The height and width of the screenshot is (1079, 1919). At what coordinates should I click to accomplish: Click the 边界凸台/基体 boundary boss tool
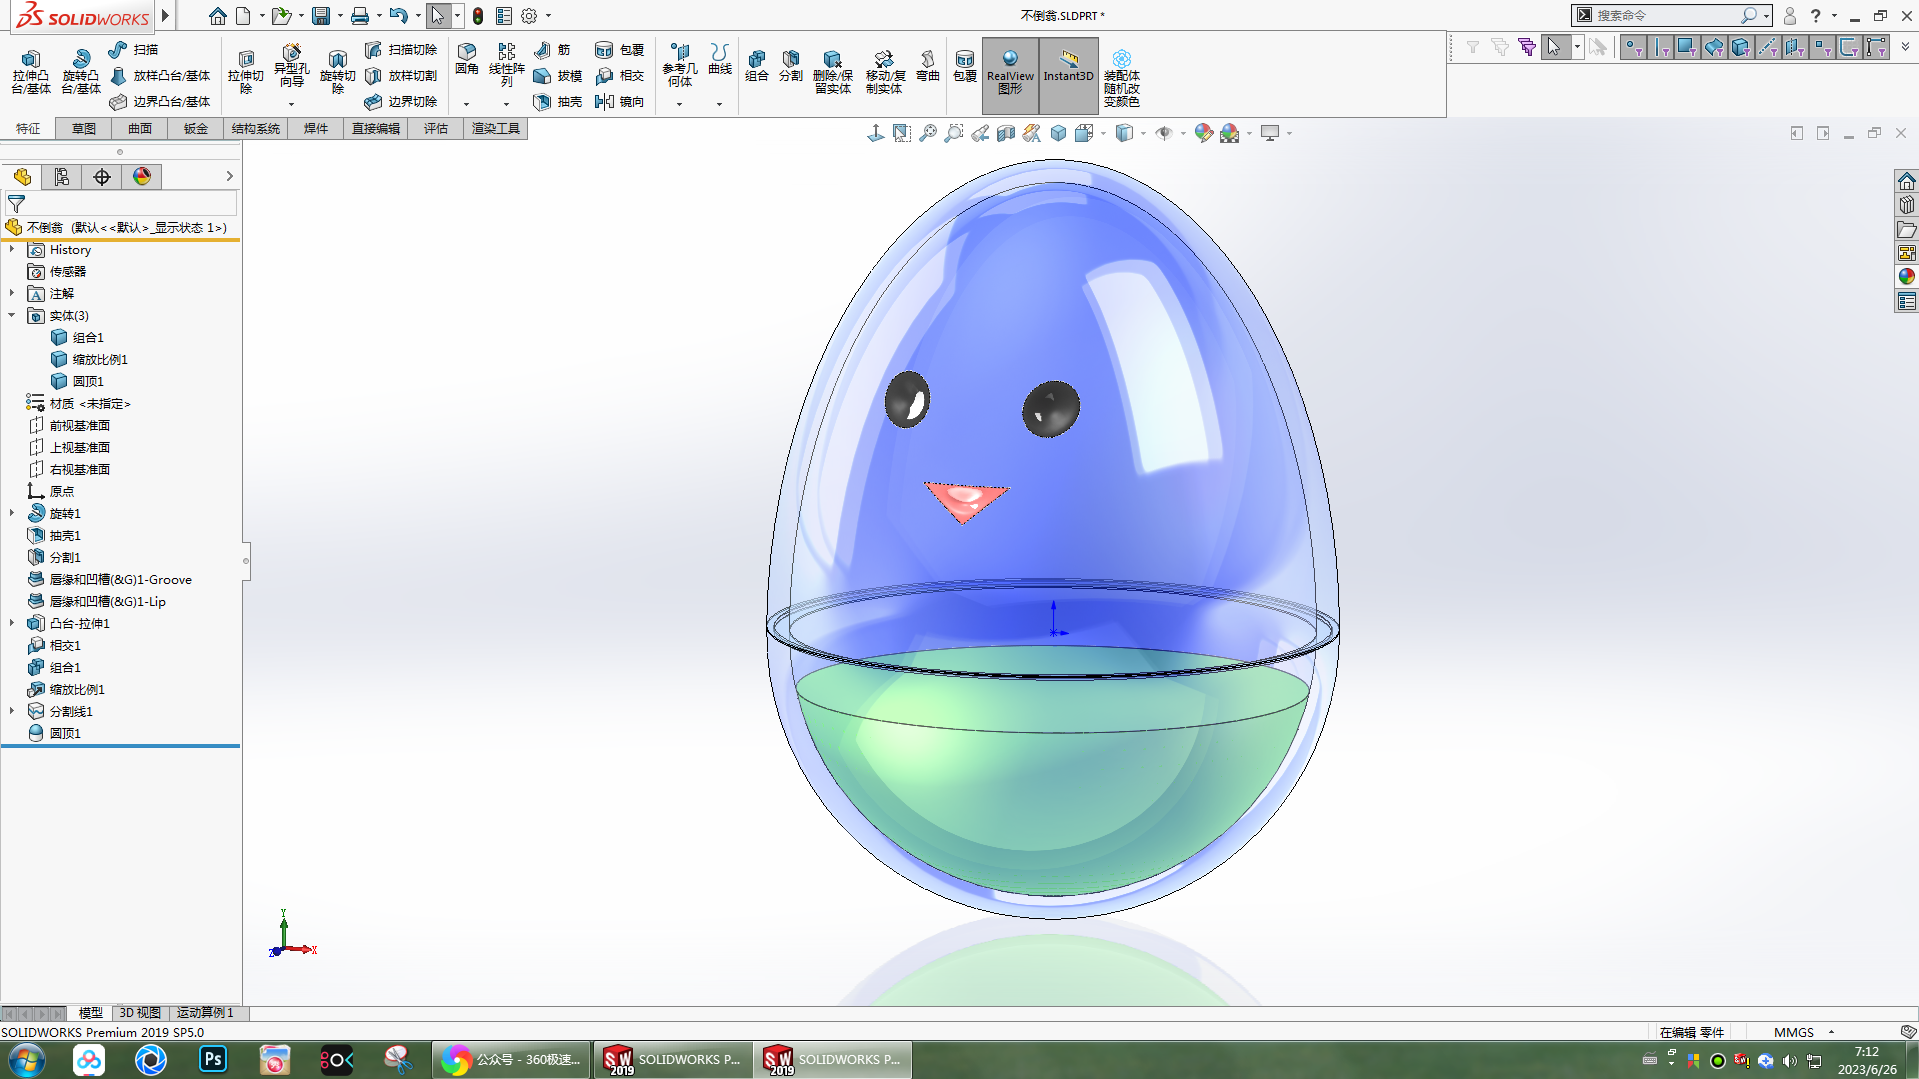click(160, 101)
